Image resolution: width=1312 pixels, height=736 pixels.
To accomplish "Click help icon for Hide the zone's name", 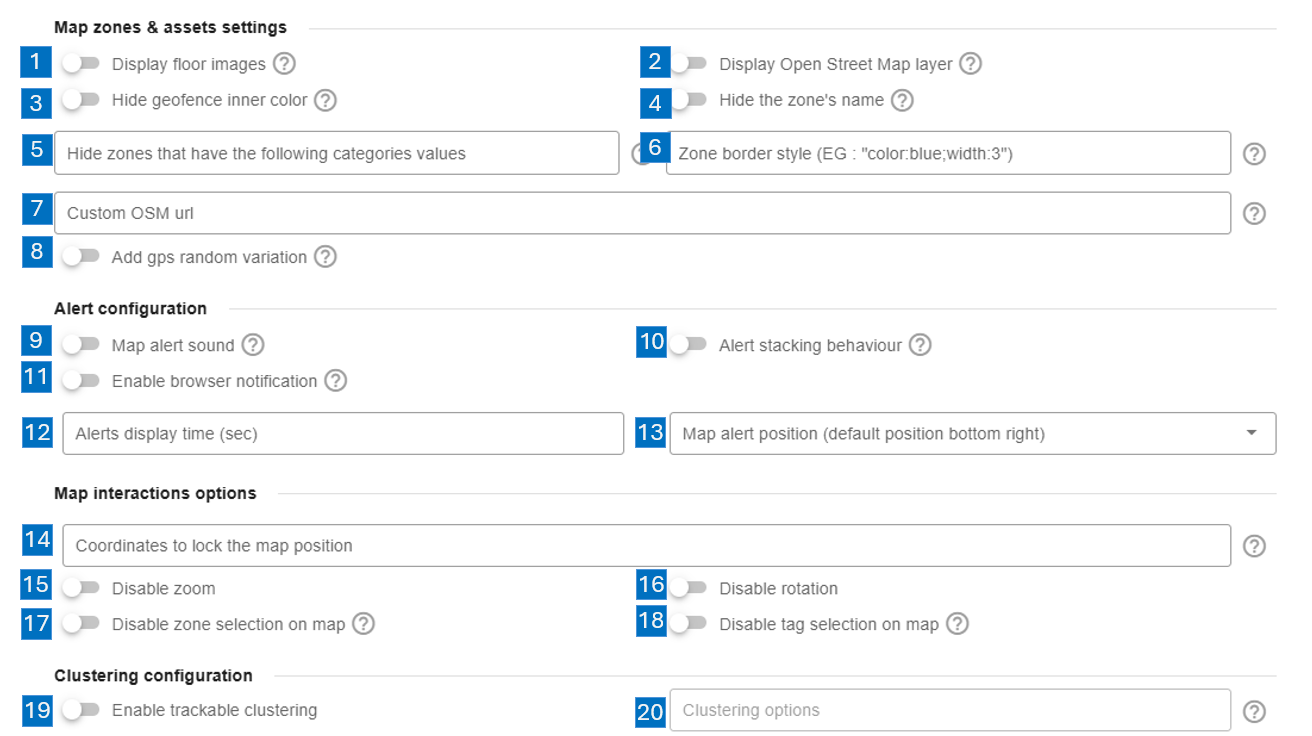I will 902,100.
